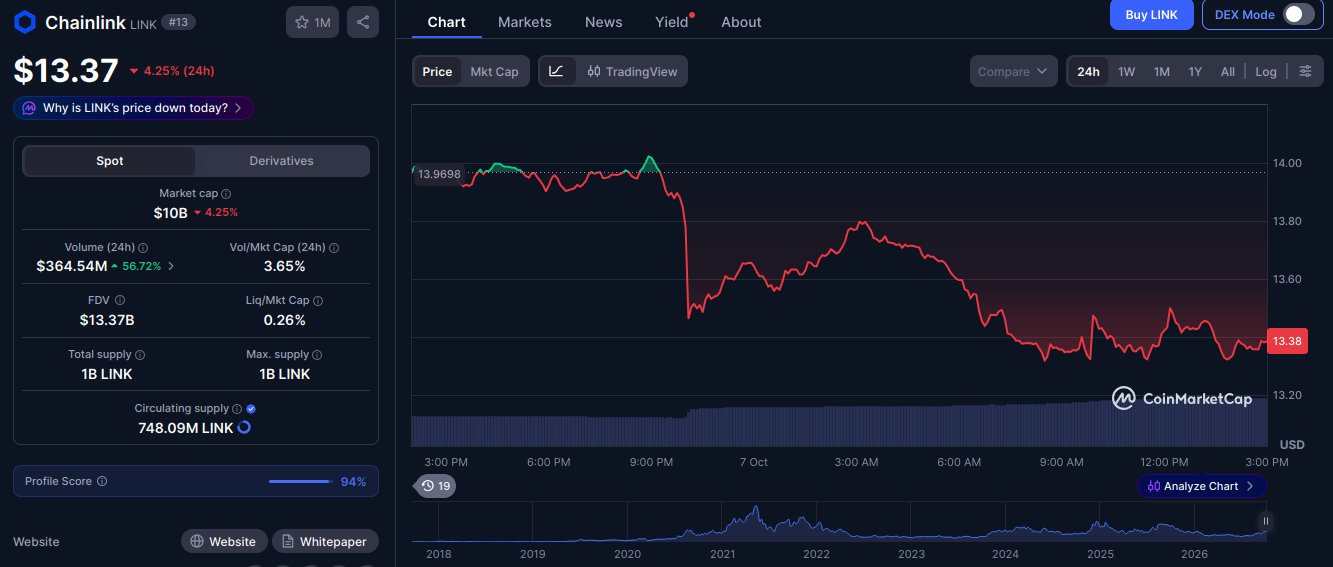Pause the mini timeline range handle
Viewport: 1333px width, 567px height.
coord(1266,521)
